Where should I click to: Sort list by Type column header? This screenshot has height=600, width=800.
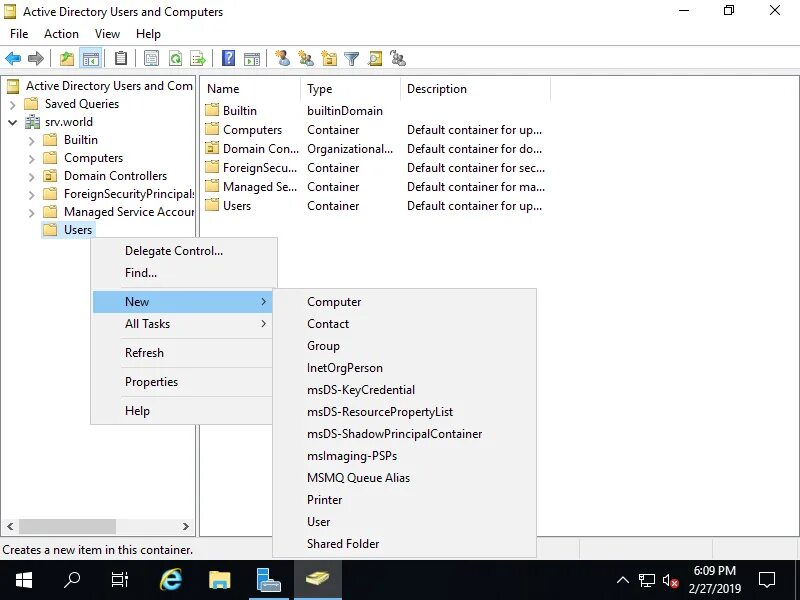[351, 89]
